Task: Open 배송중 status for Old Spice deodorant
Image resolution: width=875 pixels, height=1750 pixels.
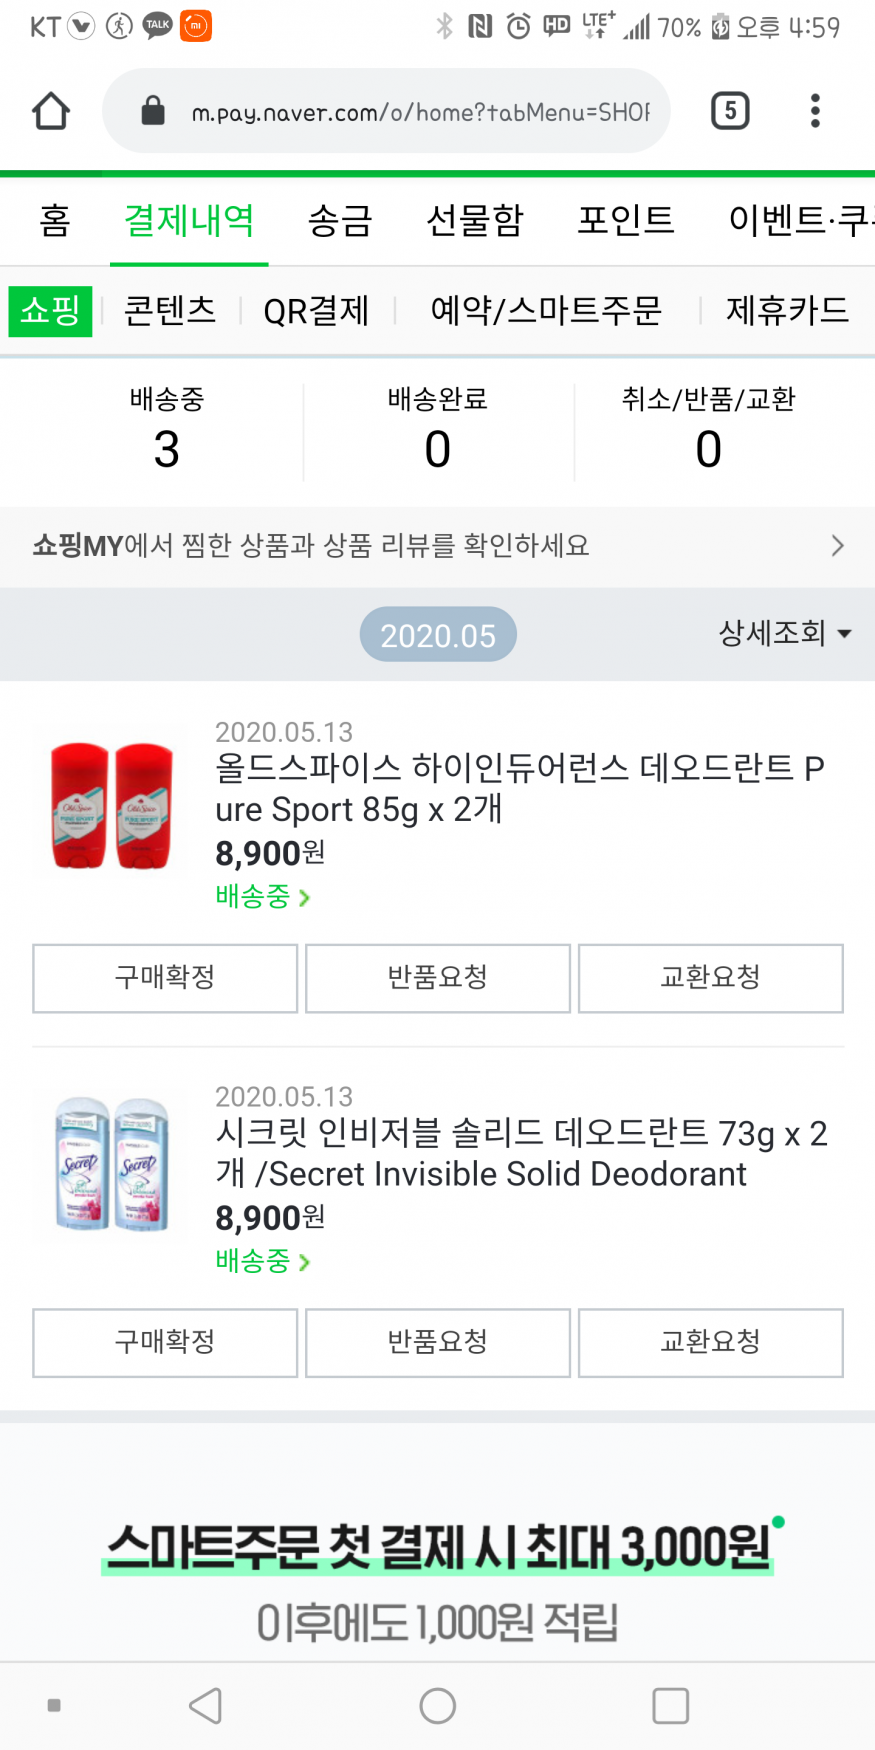Action: point(262,897)
